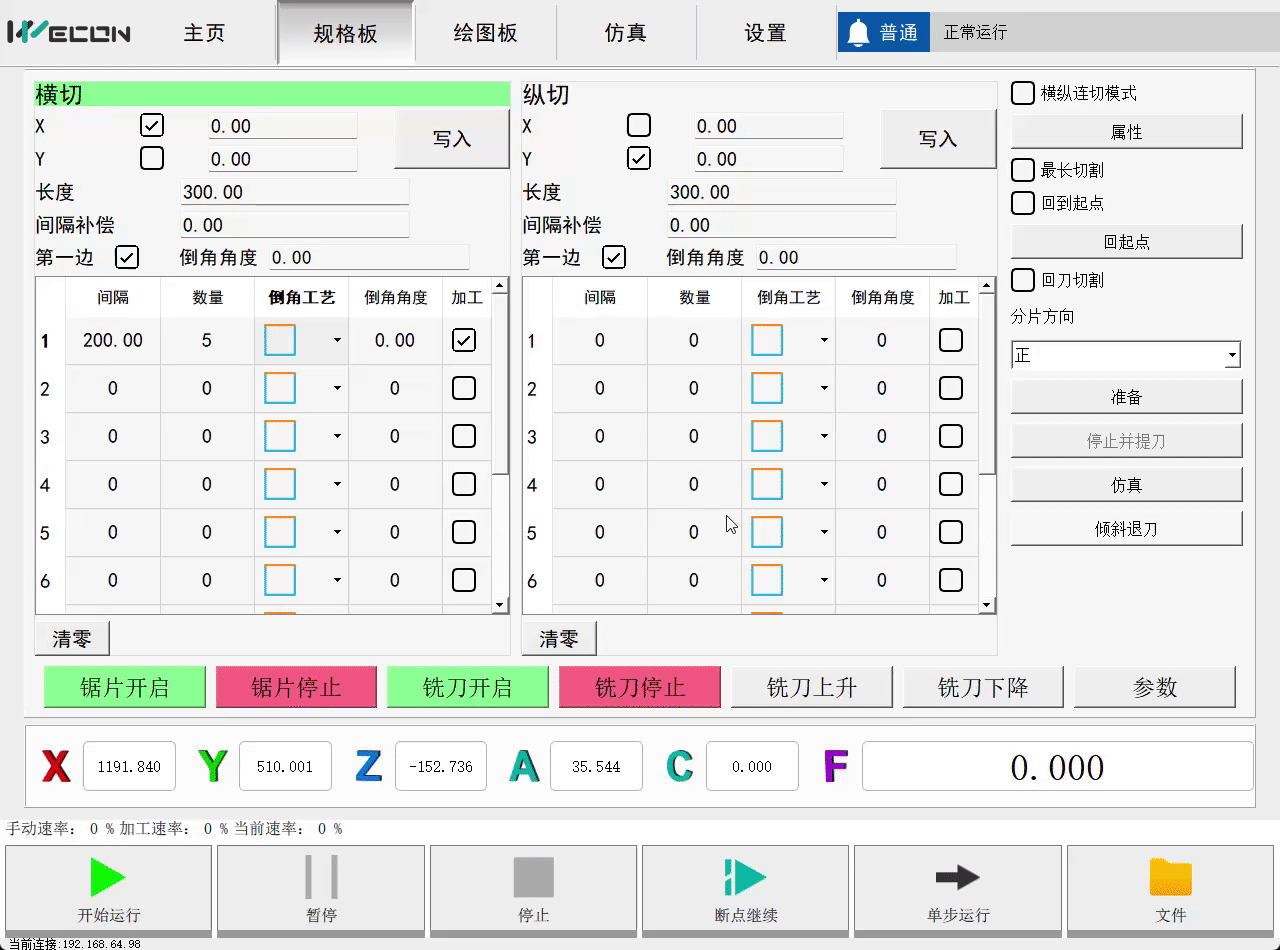
Task: Click the pause bars icon
Action: 321,877
